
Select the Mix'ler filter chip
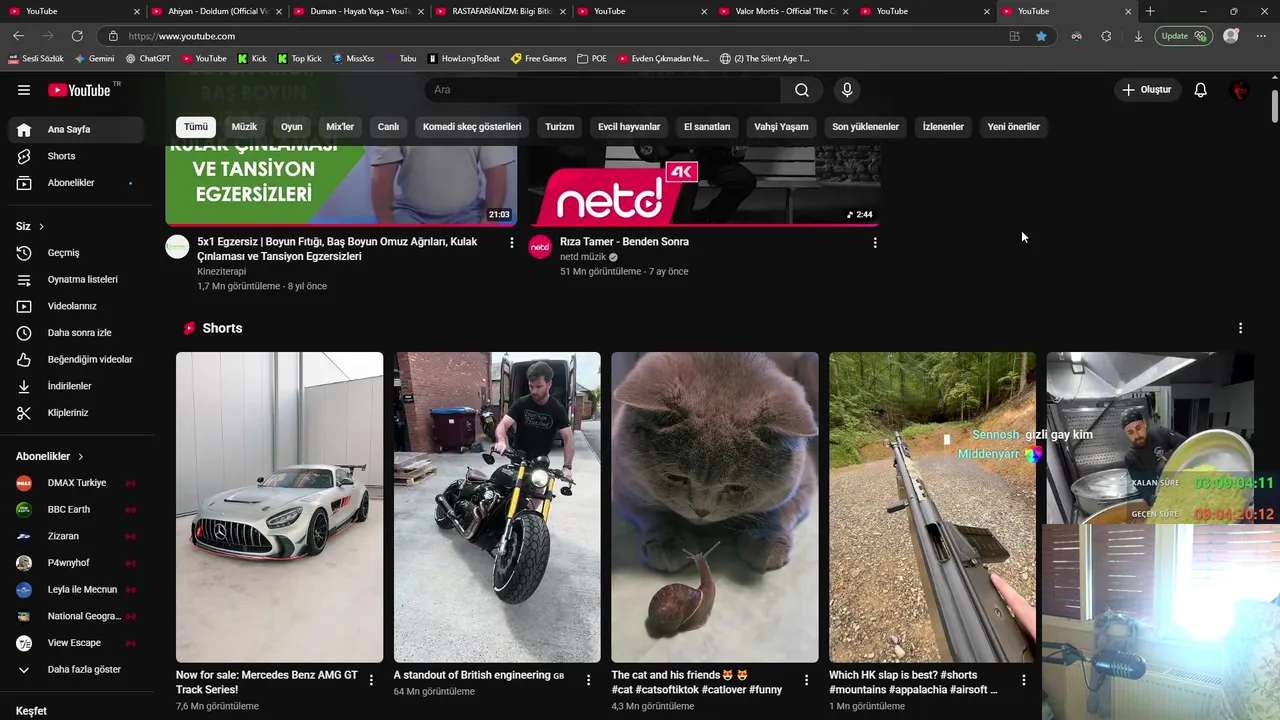coord(340,127)
